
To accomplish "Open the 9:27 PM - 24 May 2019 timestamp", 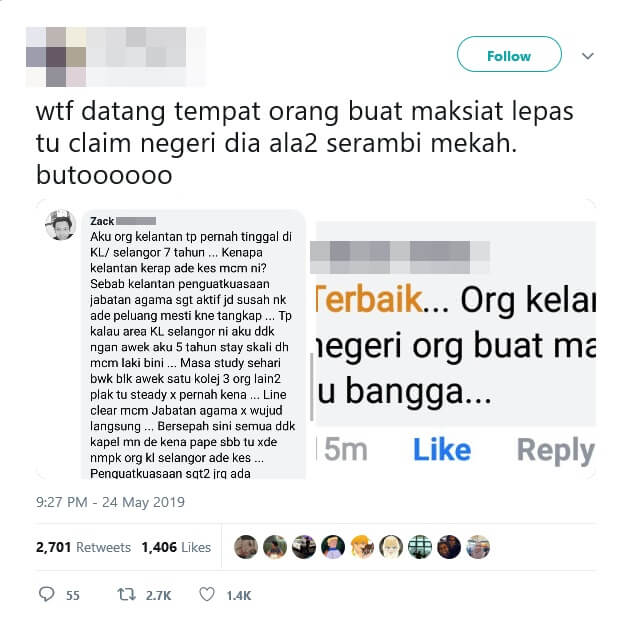I will click(110, 502).
